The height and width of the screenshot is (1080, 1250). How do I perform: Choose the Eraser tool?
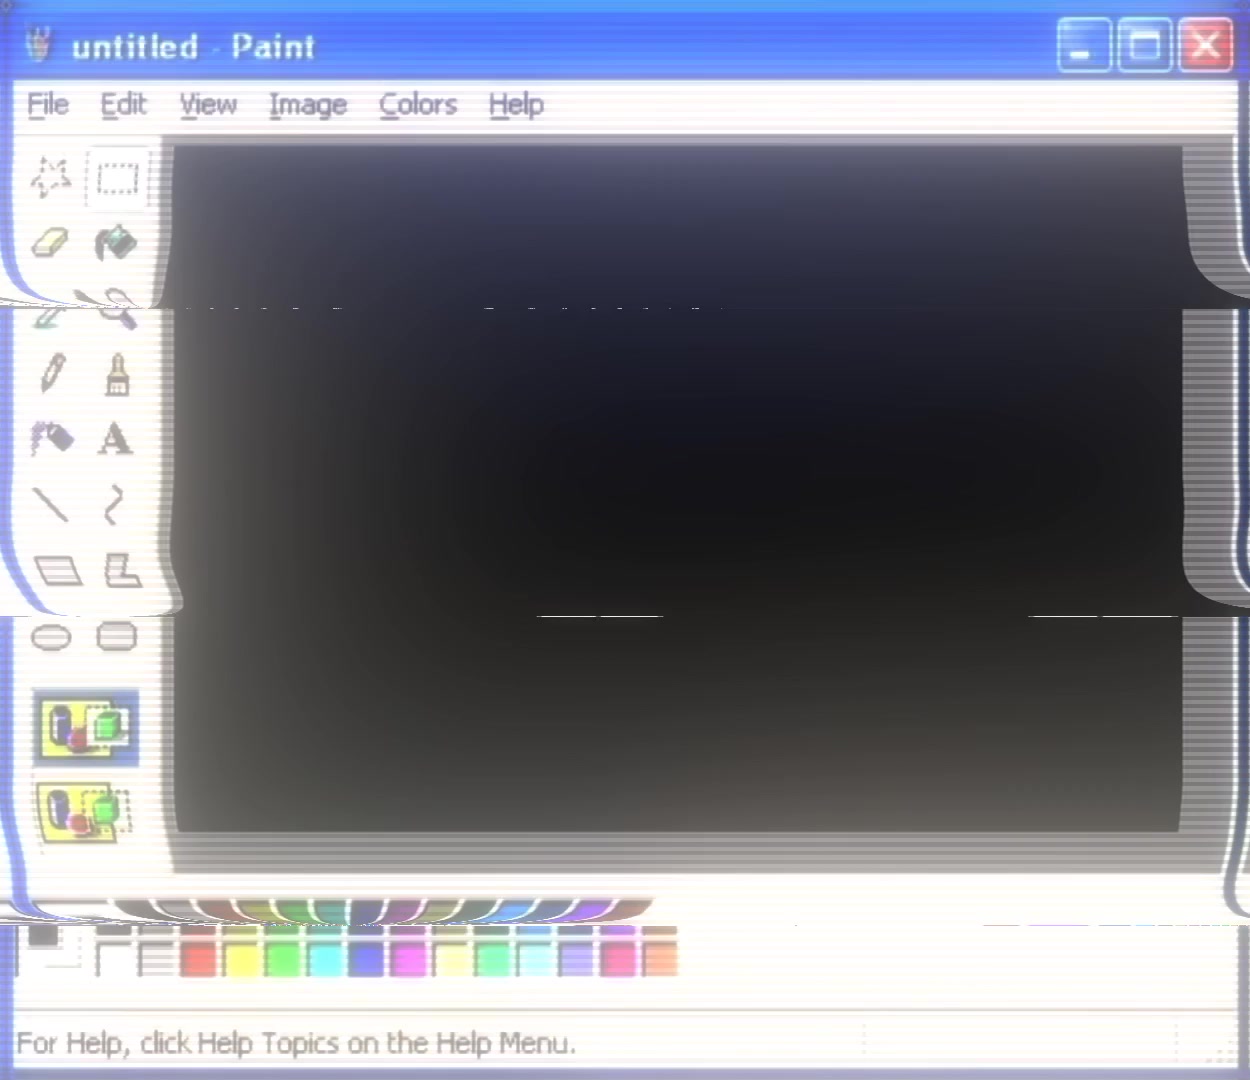(51, 243)
